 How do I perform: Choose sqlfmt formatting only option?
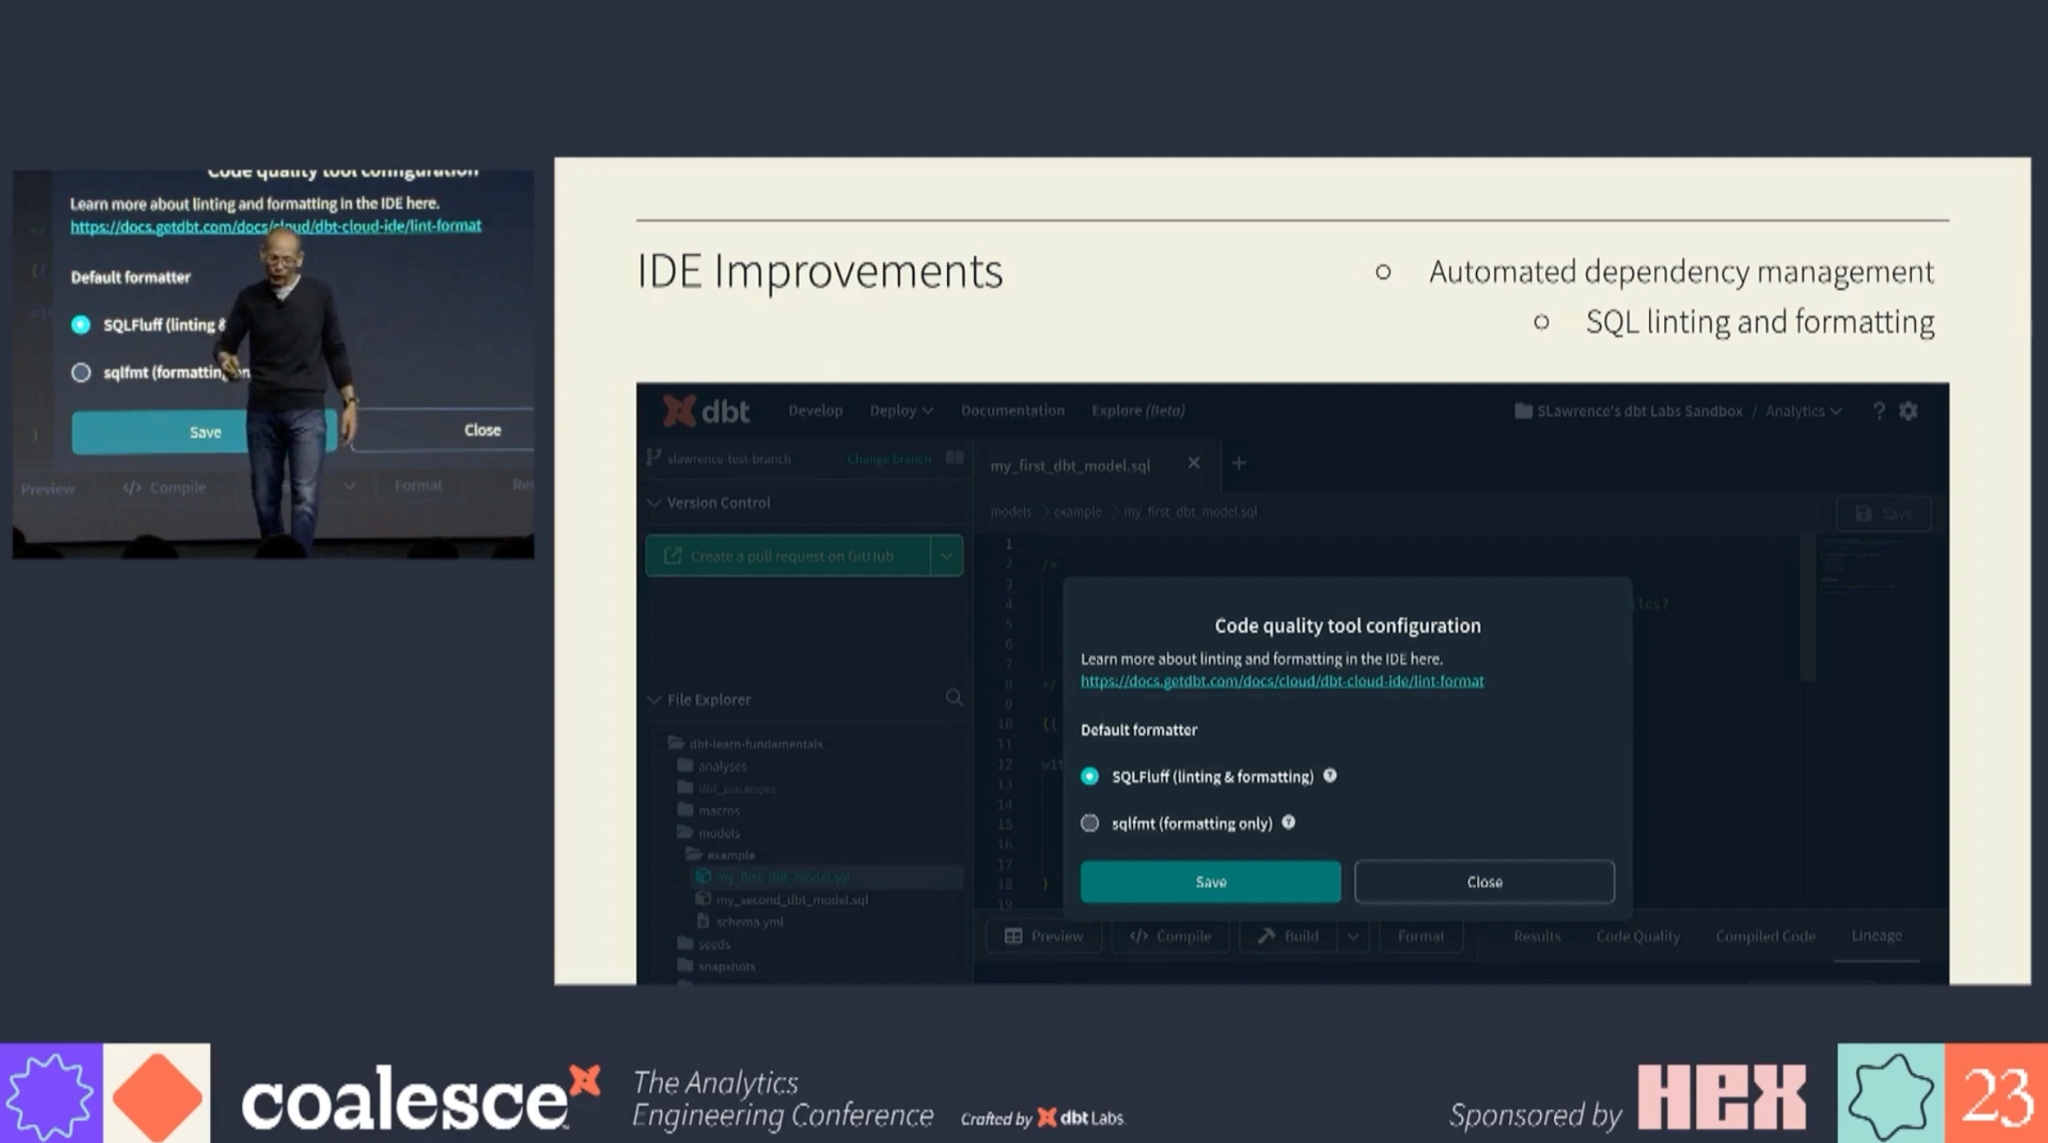pyautogui.click(x=1089, y=823)
